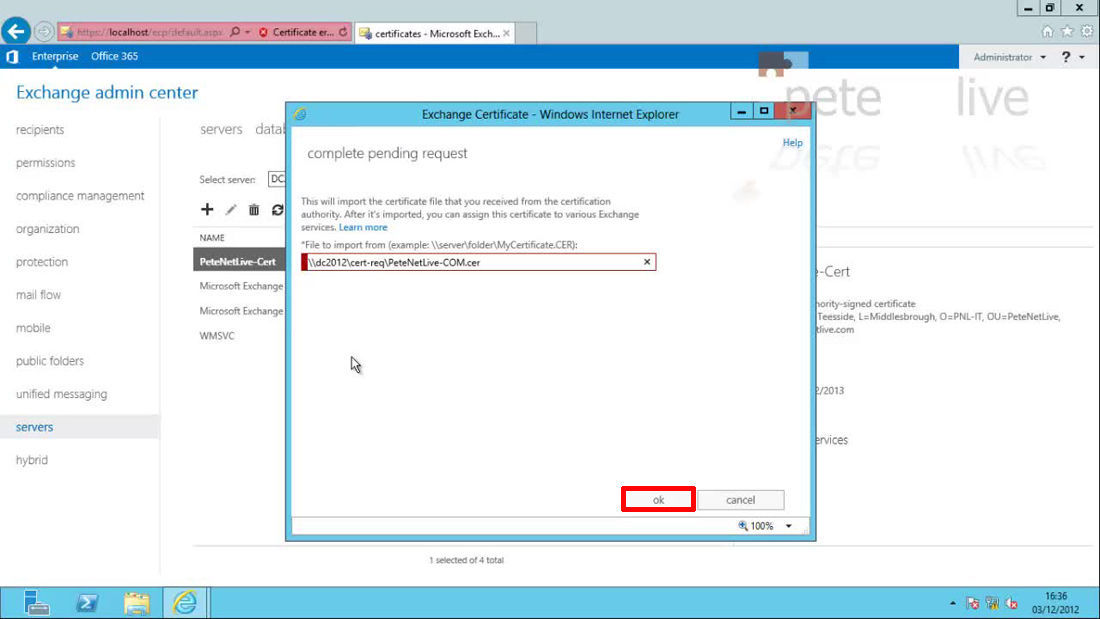Open public folders in the navigation

(50, 361)
